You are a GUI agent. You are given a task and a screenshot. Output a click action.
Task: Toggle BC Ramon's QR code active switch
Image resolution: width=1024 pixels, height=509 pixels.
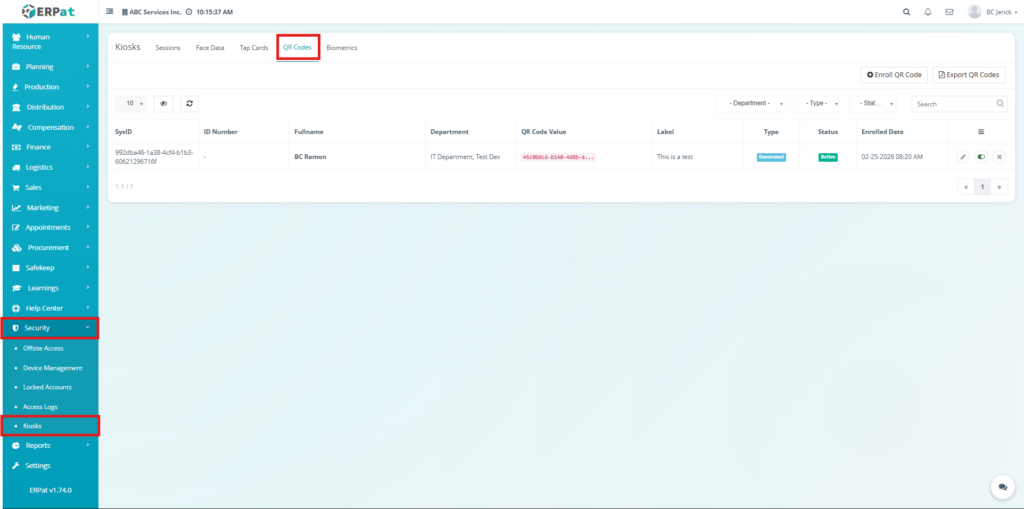pyautogui.click(x=981, y=157)
